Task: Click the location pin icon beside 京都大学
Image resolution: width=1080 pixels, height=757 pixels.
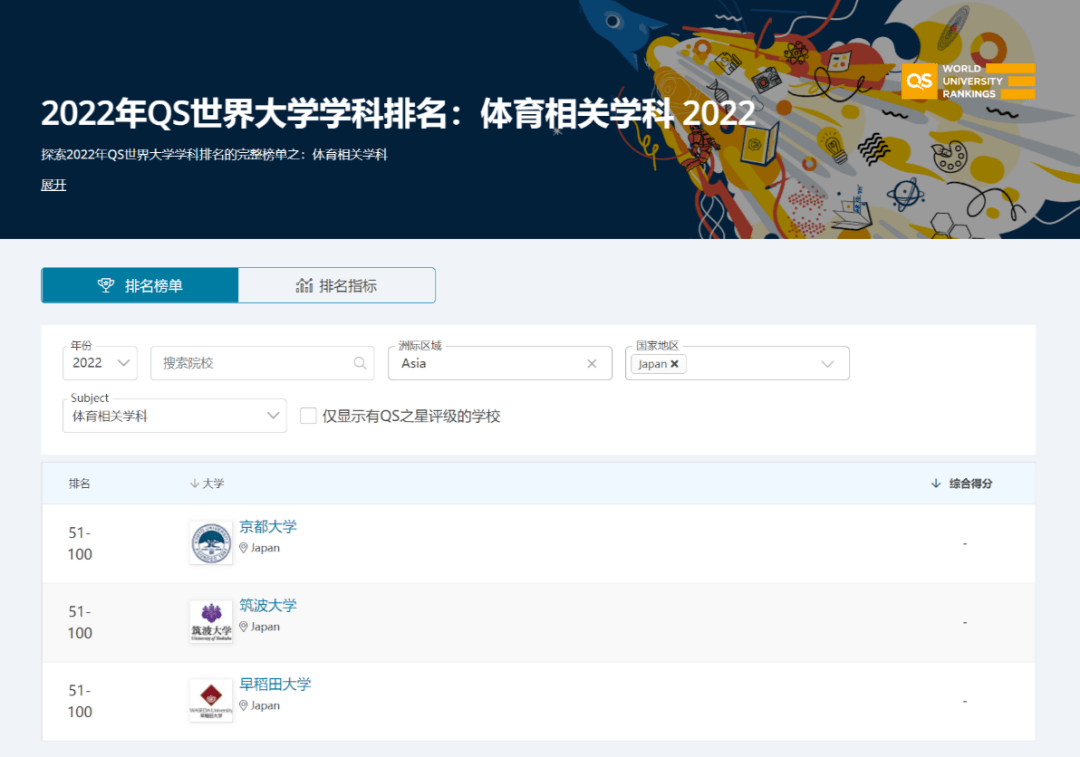Action: pyautogui.click(x=243, y=548)
